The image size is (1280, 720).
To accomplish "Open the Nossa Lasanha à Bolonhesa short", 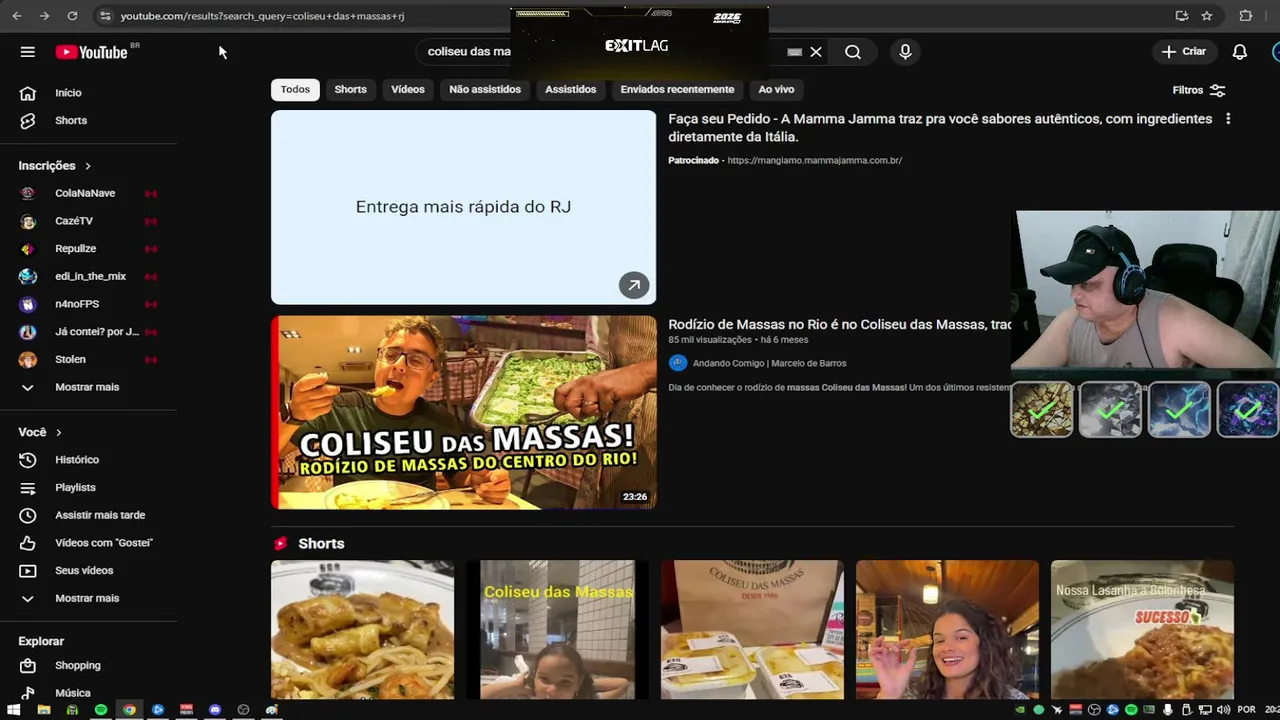I will 1142,630.
